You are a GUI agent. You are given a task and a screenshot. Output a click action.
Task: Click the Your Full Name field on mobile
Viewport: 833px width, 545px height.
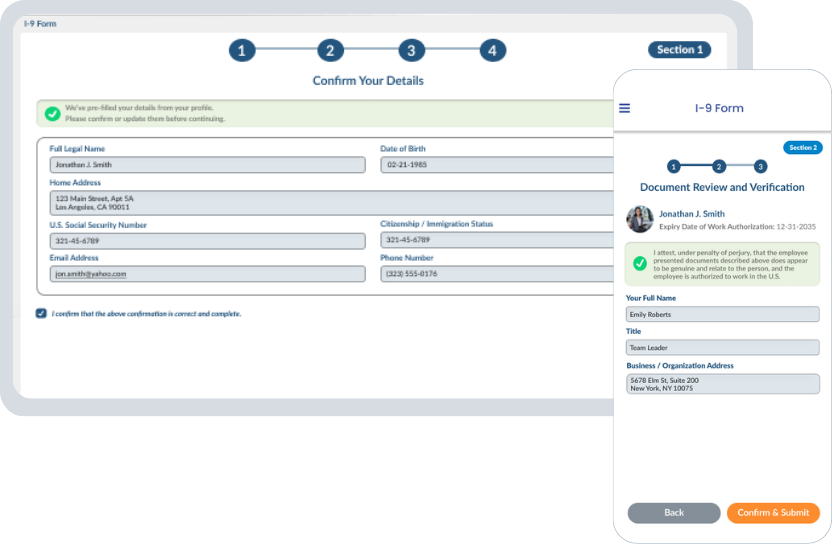tap(722, 314)
